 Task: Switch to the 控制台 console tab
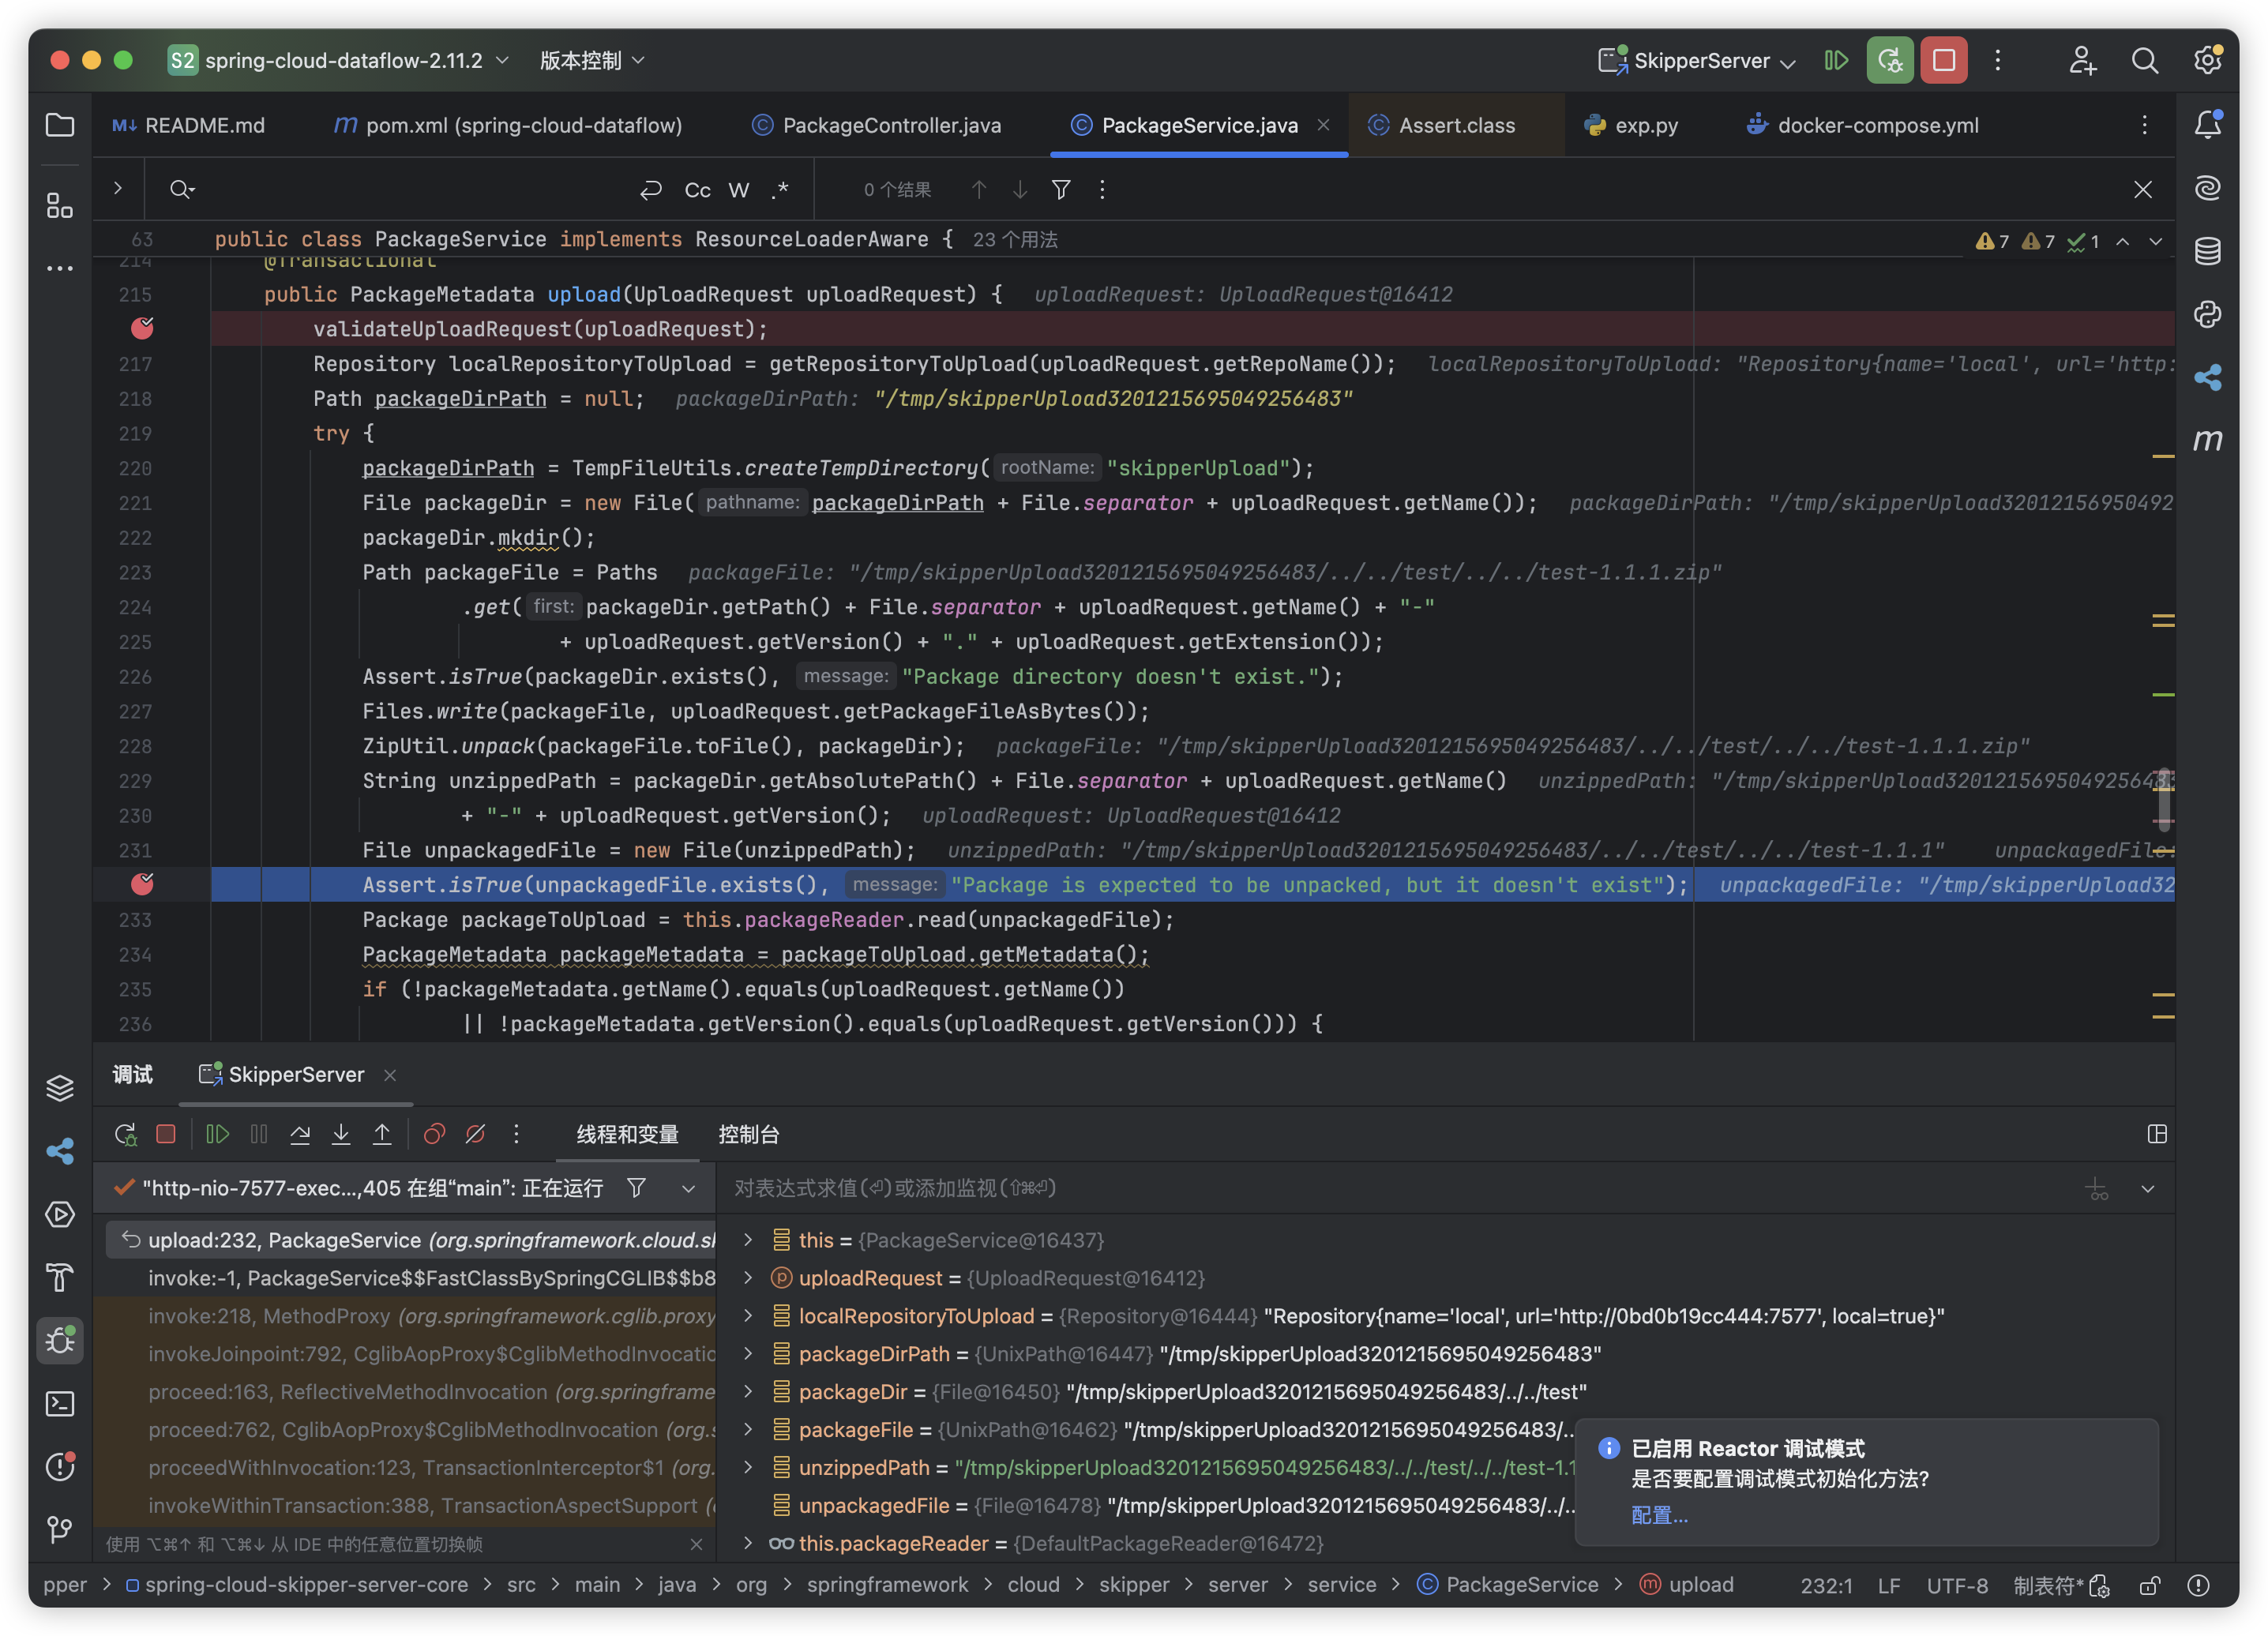(748, 1134)
